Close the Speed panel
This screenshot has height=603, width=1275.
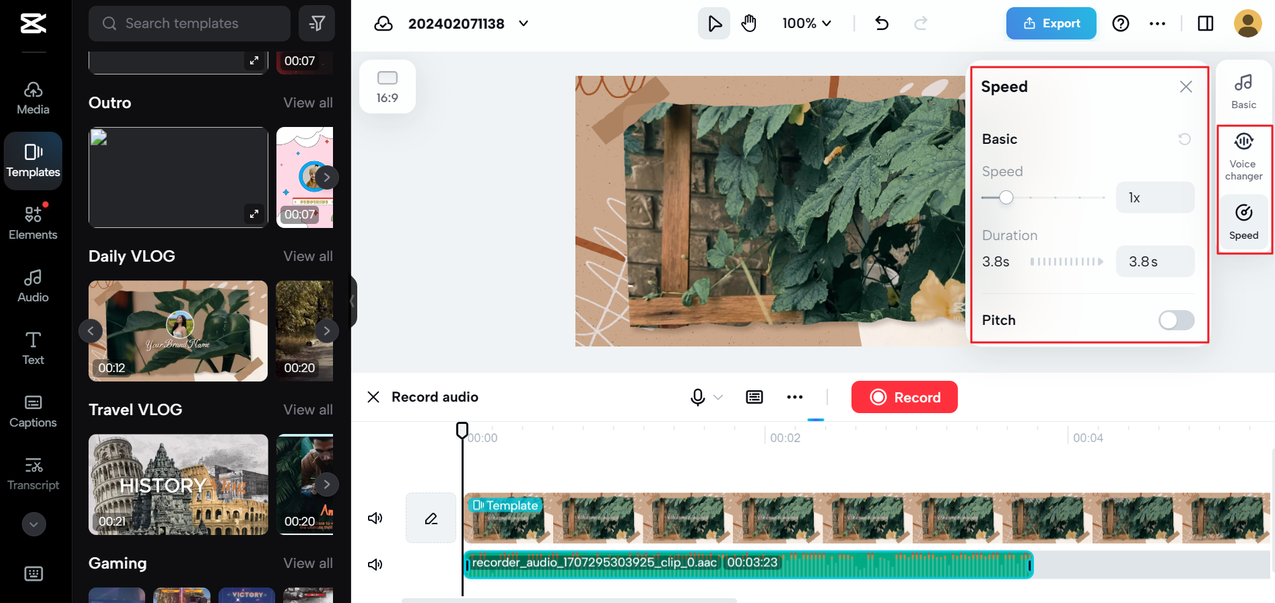(1186, 87)
